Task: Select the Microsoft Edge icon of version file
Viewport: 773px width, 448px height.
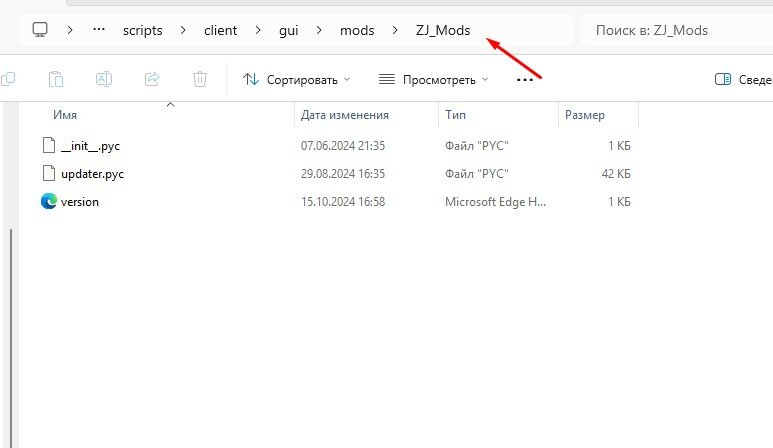Action: click(49, 201)
